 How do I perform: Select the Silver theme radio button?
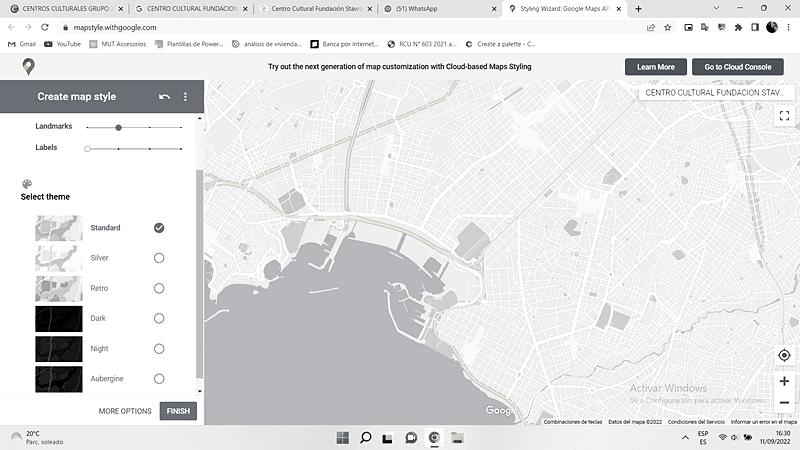159,258
